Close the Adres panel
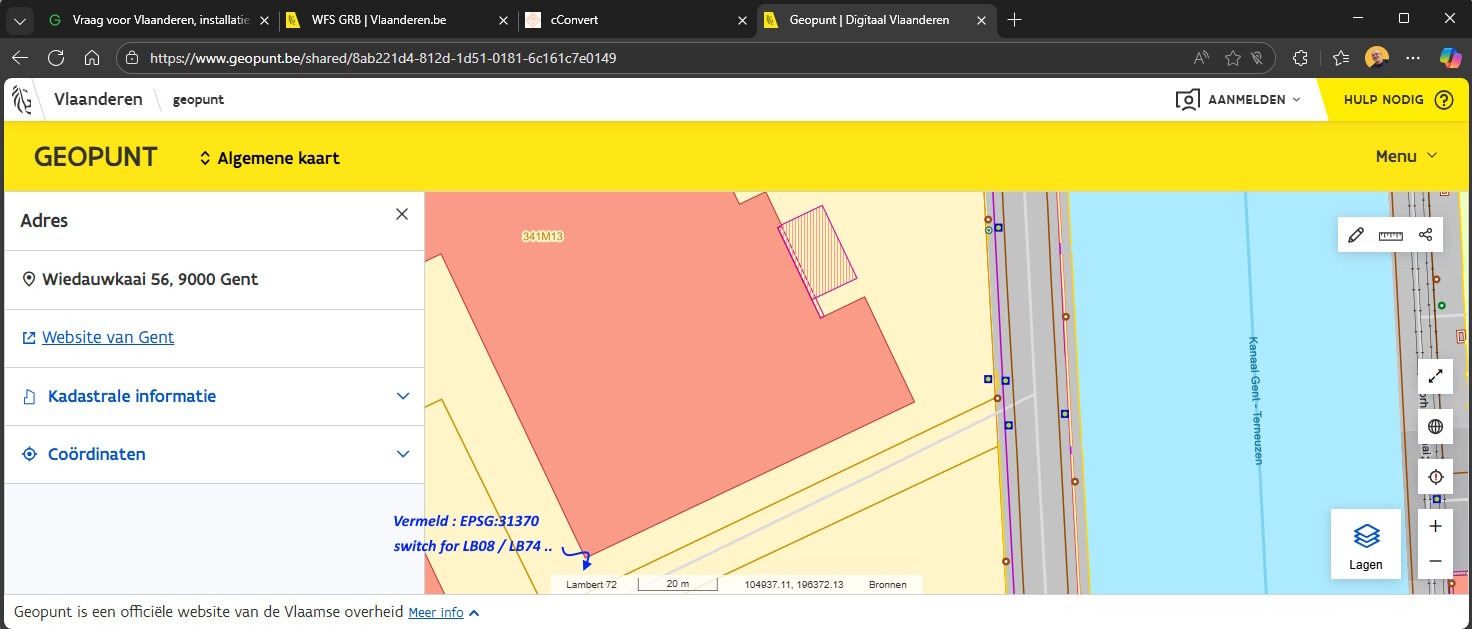The image size is (1472, 629). coord(402,214)
